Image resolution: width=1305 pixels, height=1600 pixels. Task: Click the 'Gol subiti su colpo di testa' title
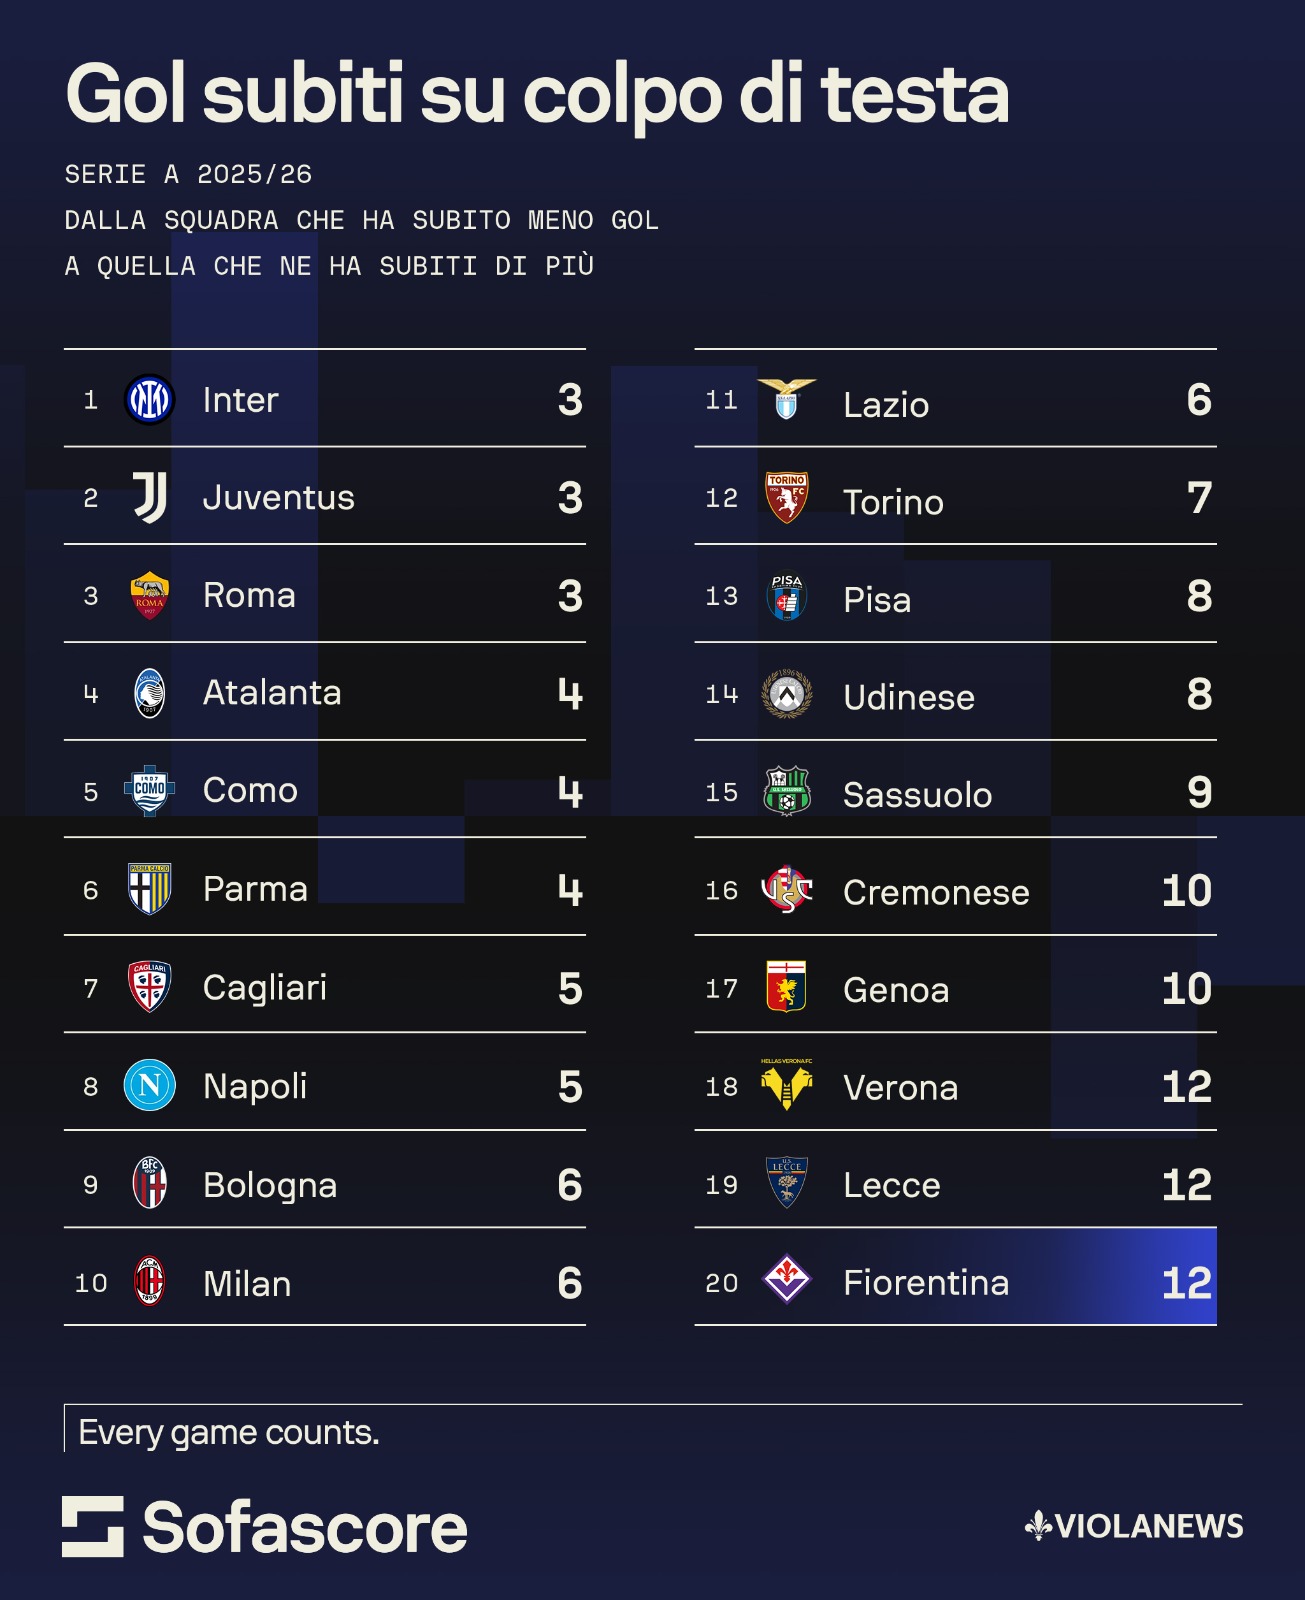pos(537,95)
